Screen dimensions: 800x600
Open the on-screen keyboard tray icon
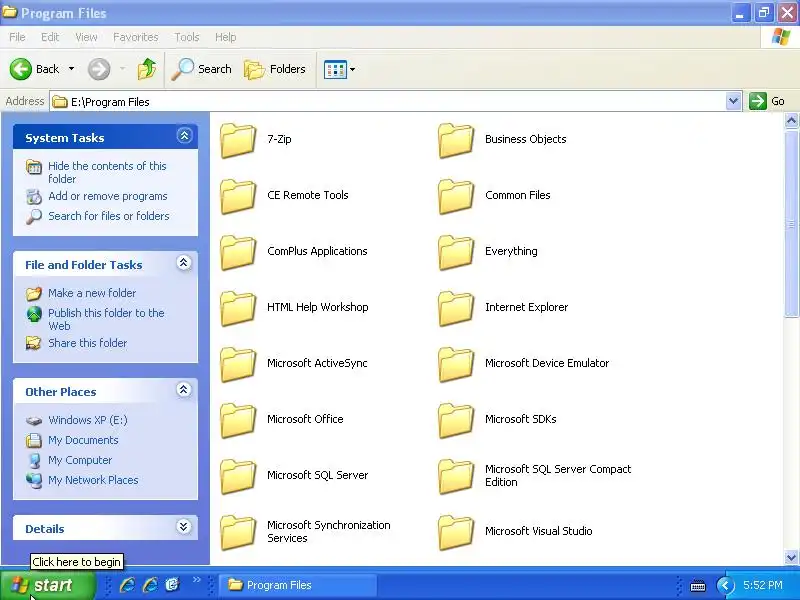pos(698,586)
